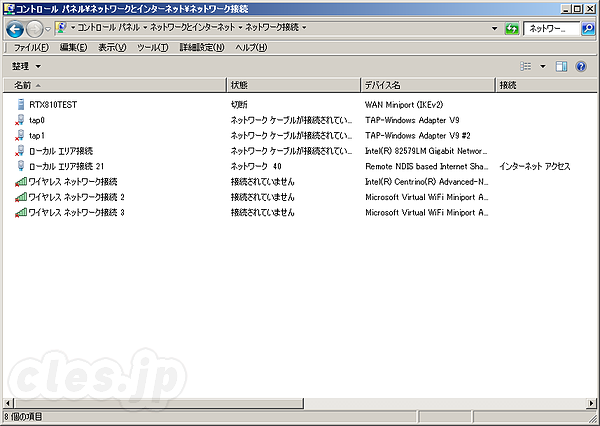Open the 整理 dropdown menu

[26, 66]
